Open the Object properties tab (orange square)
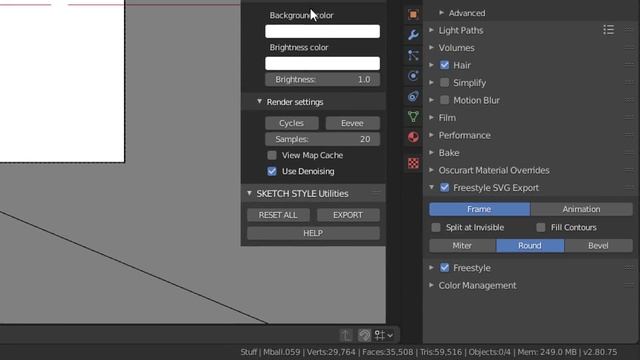This screenshot has height=360, width=640. tap(413, 15)
